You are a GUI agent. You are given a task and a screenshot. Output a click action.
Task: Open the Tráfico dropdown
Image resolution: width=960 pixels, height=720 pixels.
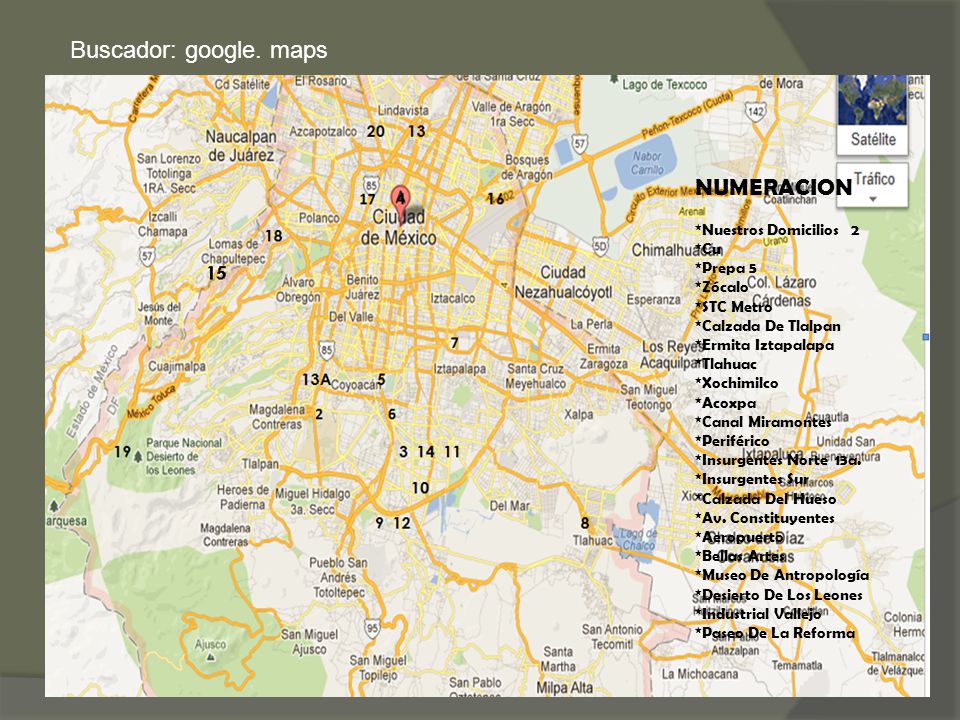872,185
